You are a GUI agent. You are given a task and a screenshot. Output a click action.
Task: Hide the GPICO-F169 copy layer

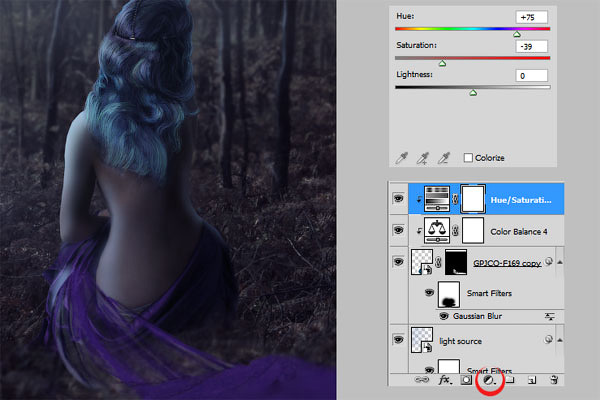398,262
